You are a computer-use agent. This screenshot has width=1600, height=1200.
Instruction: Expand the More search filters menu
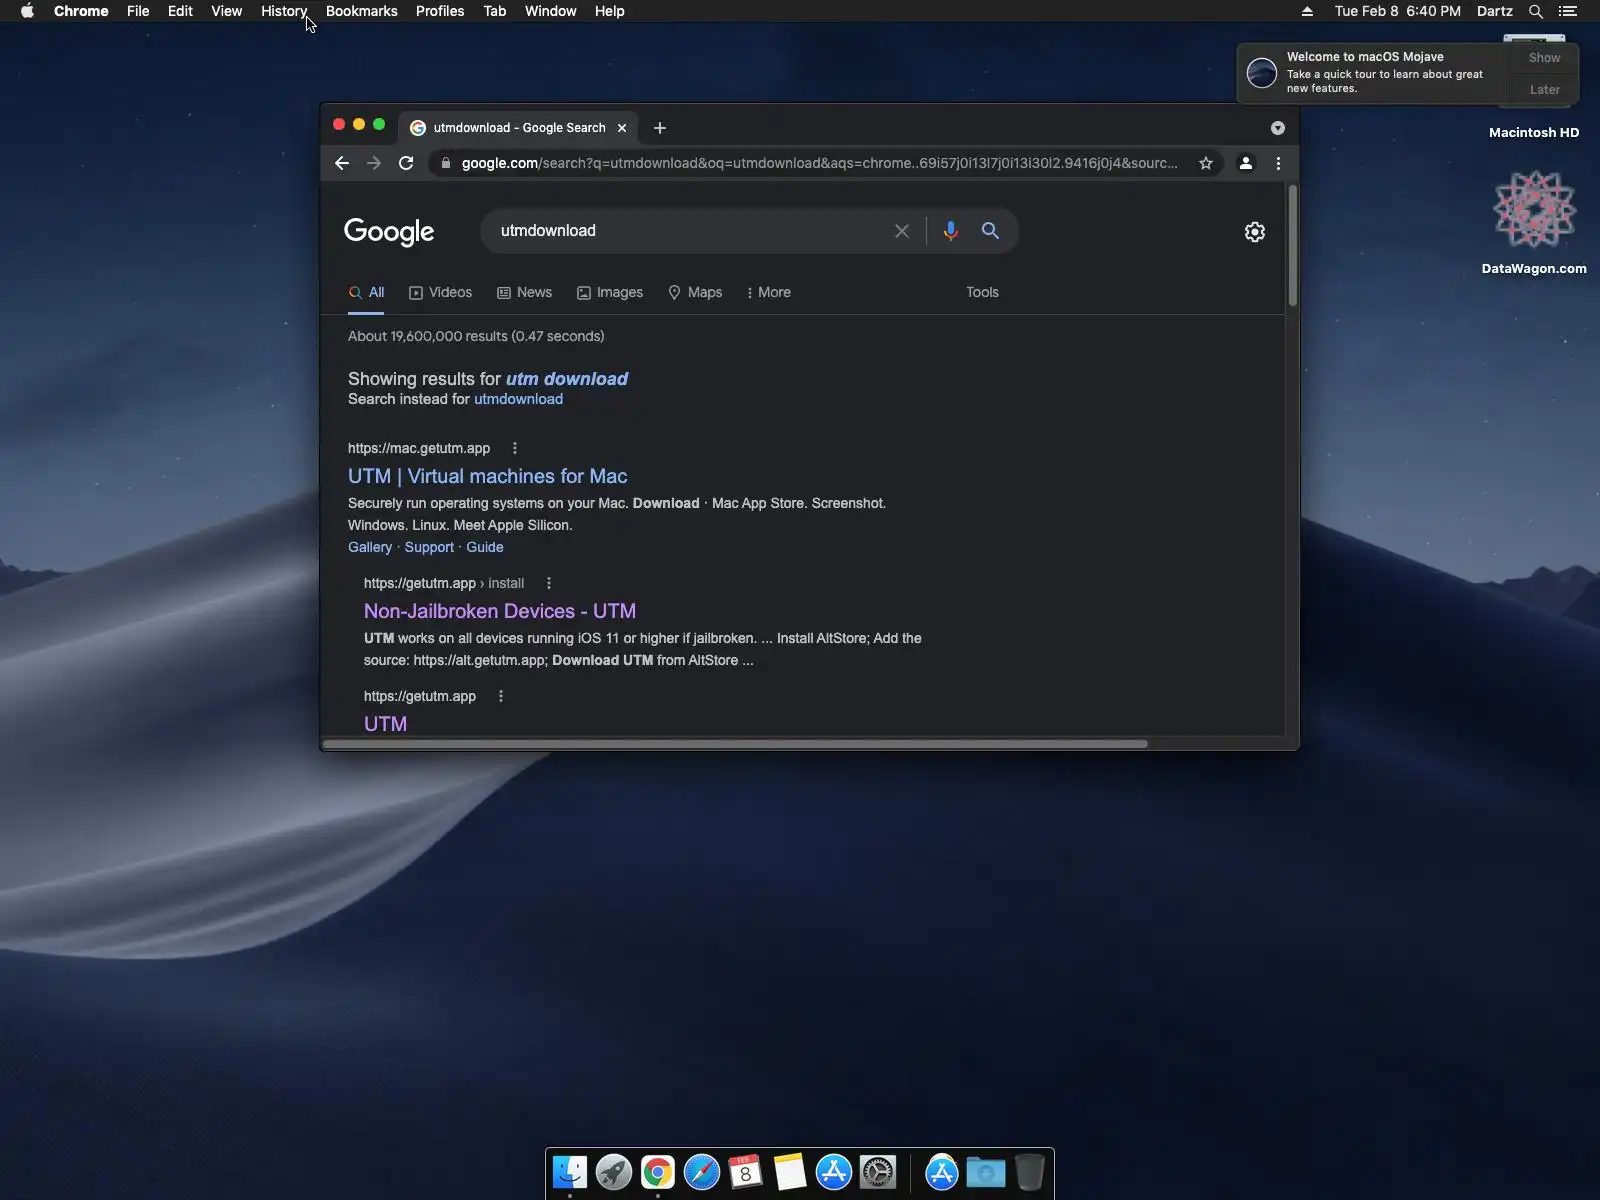768,292
